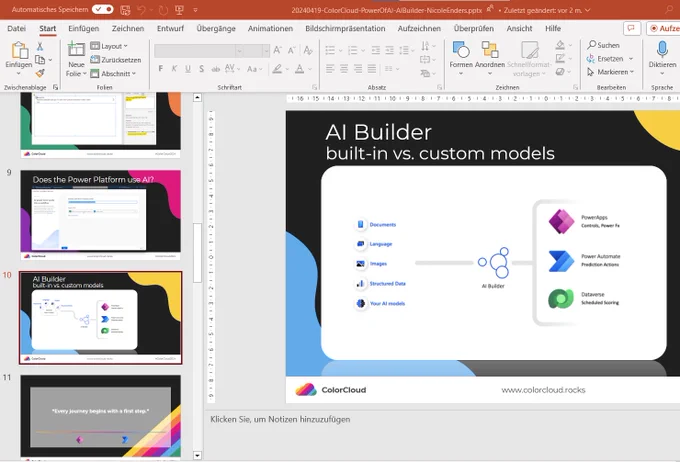Select slide 9 thumbnail Does the Power Platform
This screenshot has width=680, height=462.
point(101,215)
